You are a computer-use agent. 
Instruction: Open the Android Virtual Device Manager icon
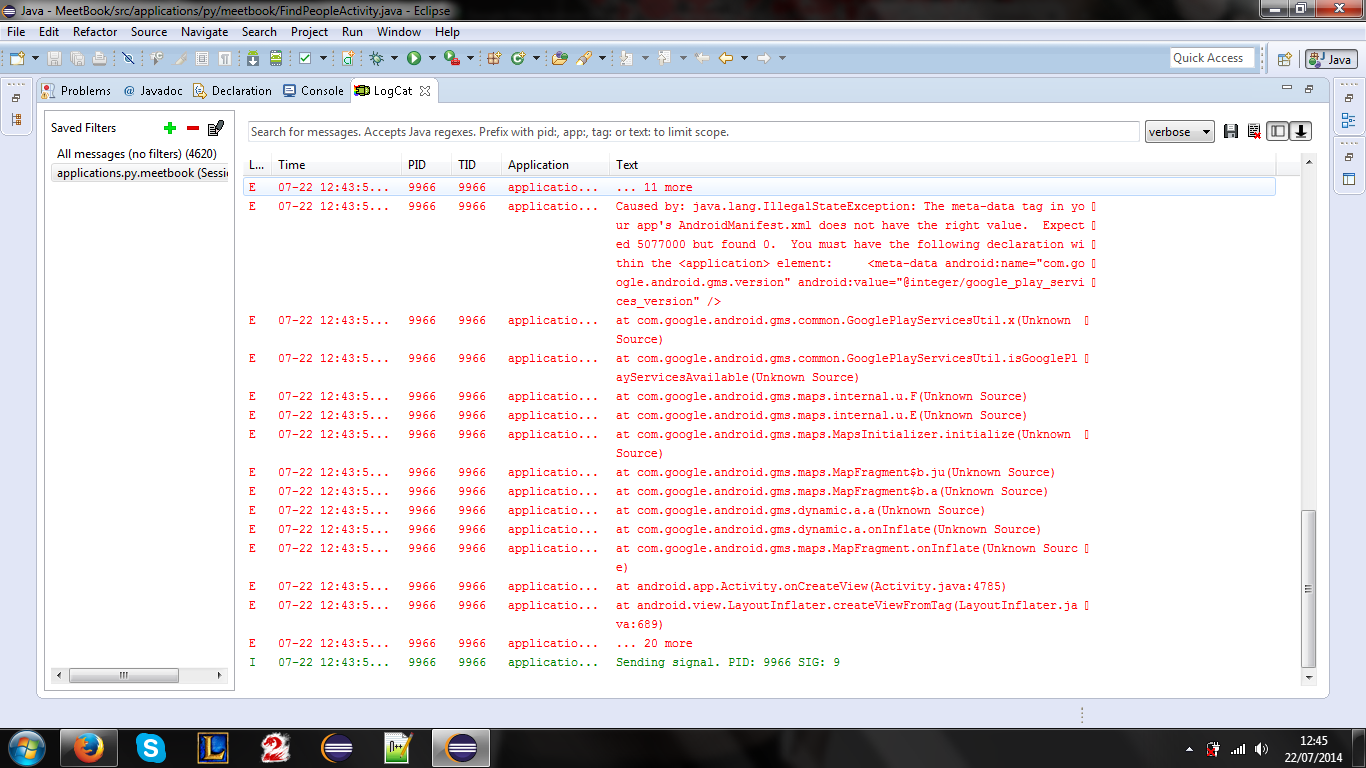(x=276, y=58)
